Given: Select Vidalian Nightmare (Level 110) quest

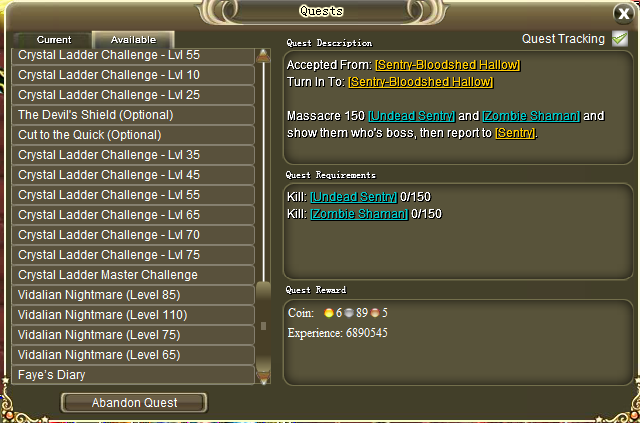Looking at the screenshot, I should tap(133, 315).
